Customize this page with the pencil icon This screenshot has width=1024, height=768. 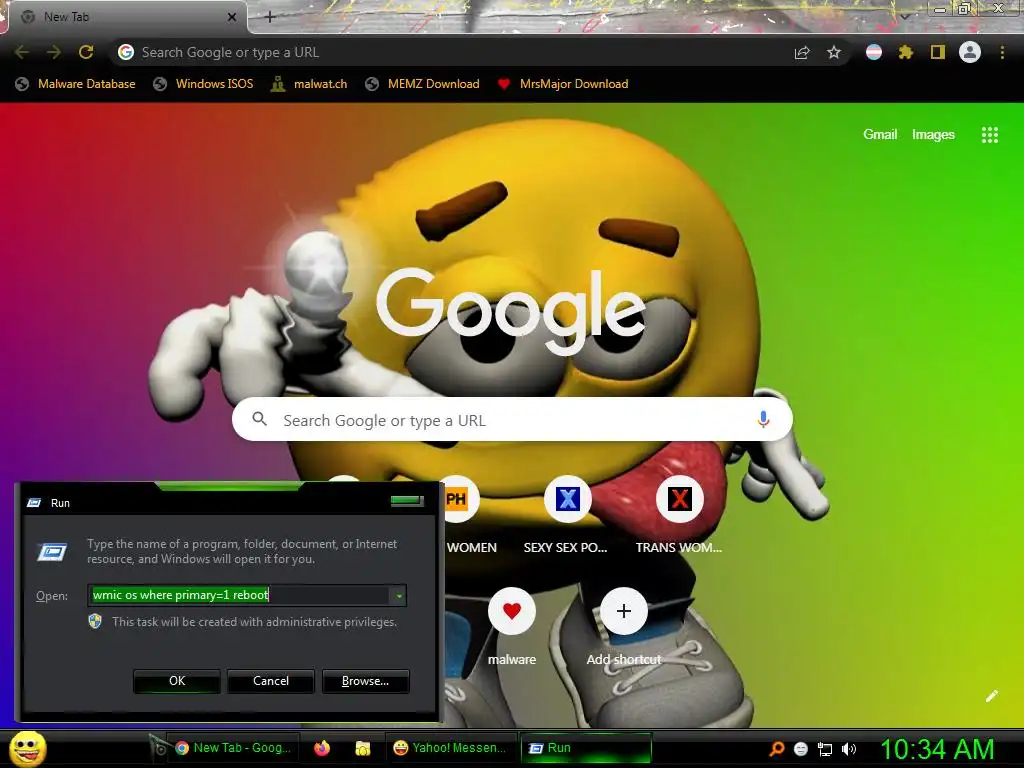point(992,696)
